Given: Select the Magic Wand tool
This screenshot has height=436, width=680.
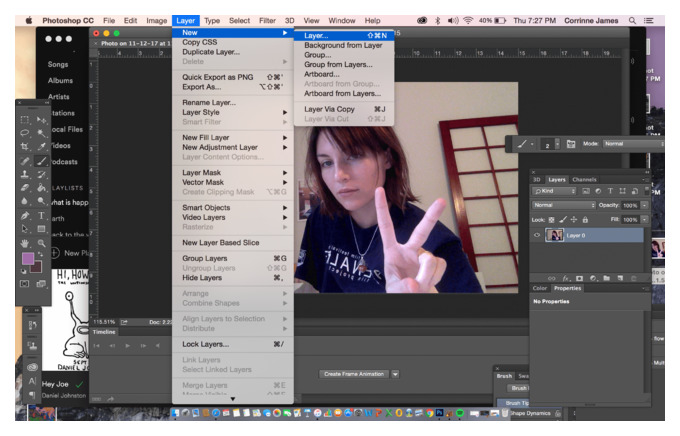Looking at the screenshot, I should pyautogui.click(x=42, y=133).
